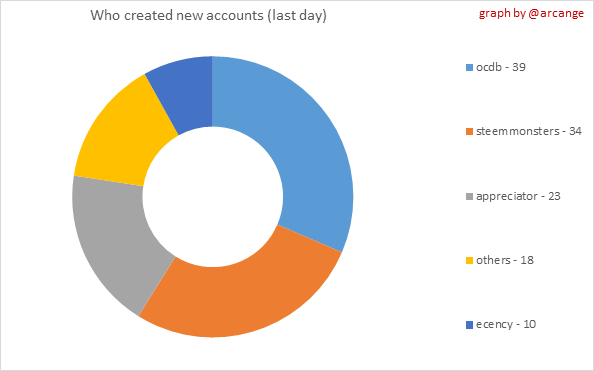Screen dimensions: 594x371
Task: Click the ocdb light blue legend swatch
Action: 469,68
